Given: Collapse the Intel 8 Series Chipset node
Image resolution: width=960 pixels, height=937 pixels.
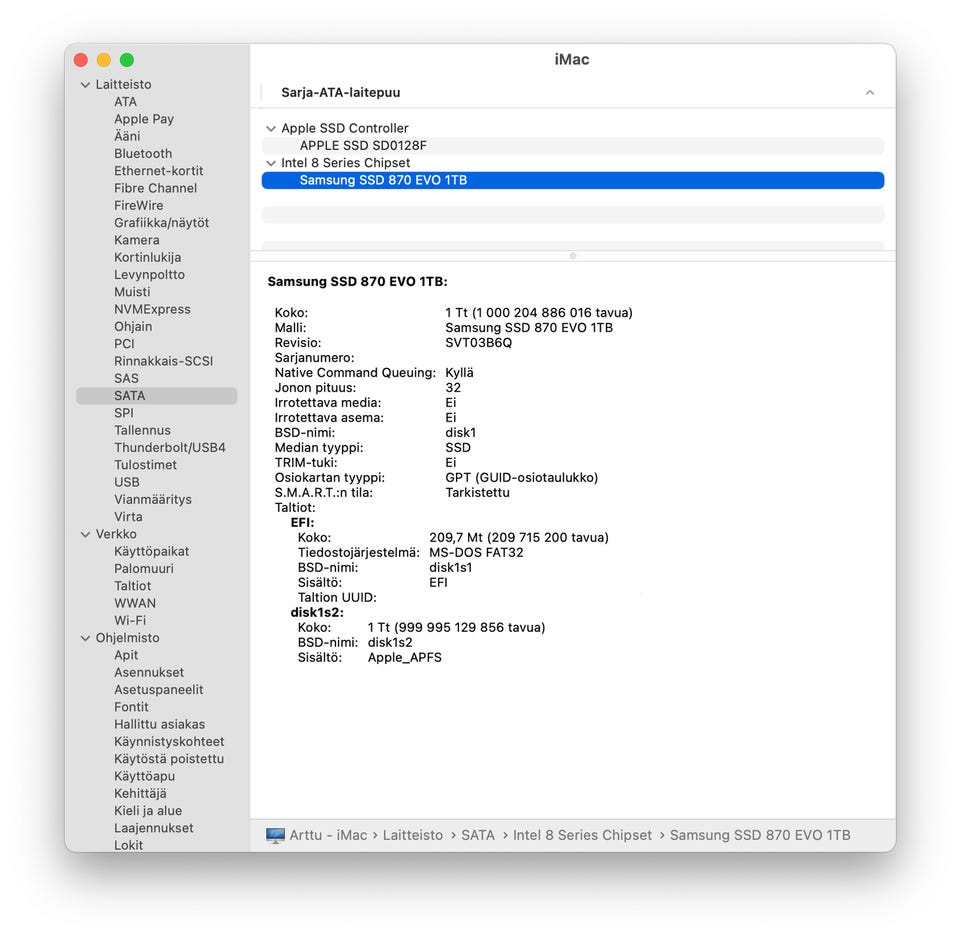Looking at the screenshot, I should [x=271, y=163].
